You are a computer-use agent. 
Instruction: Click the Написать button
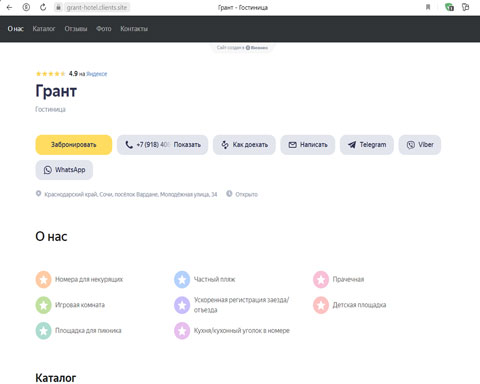[x=308, y=145]
